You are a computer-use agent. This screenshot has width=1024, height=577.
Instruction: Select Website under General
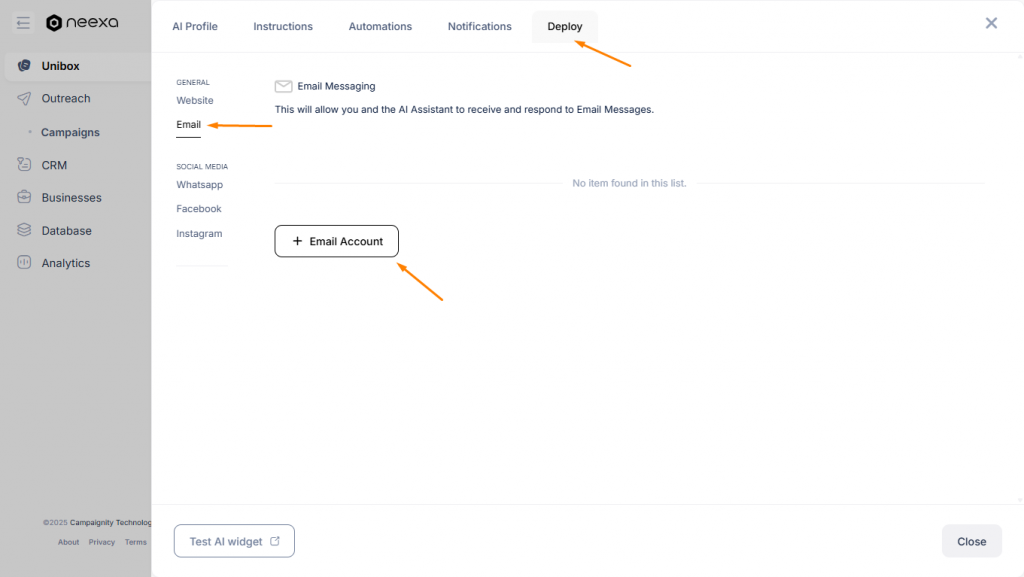194,100
